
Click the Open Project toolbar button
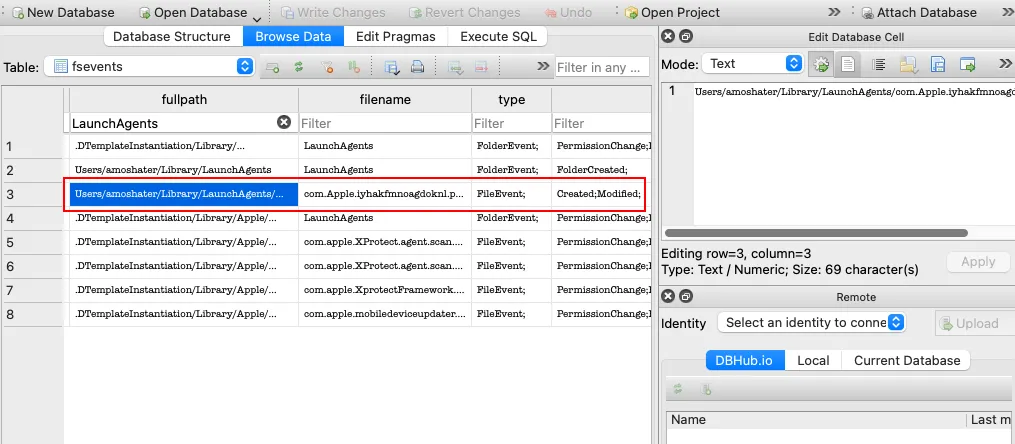click(673, 12)
